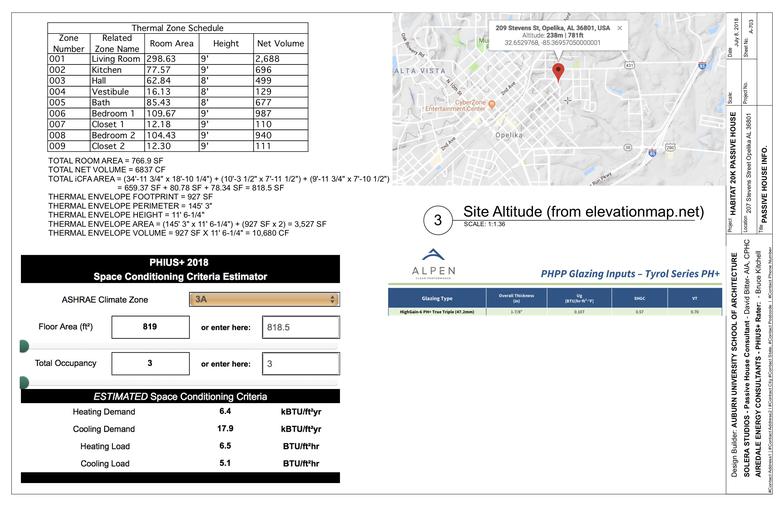Click the 'Site Altitude (from elevationmap.net)' title
This screenshot has height=507, width=784.
(584, 212)
